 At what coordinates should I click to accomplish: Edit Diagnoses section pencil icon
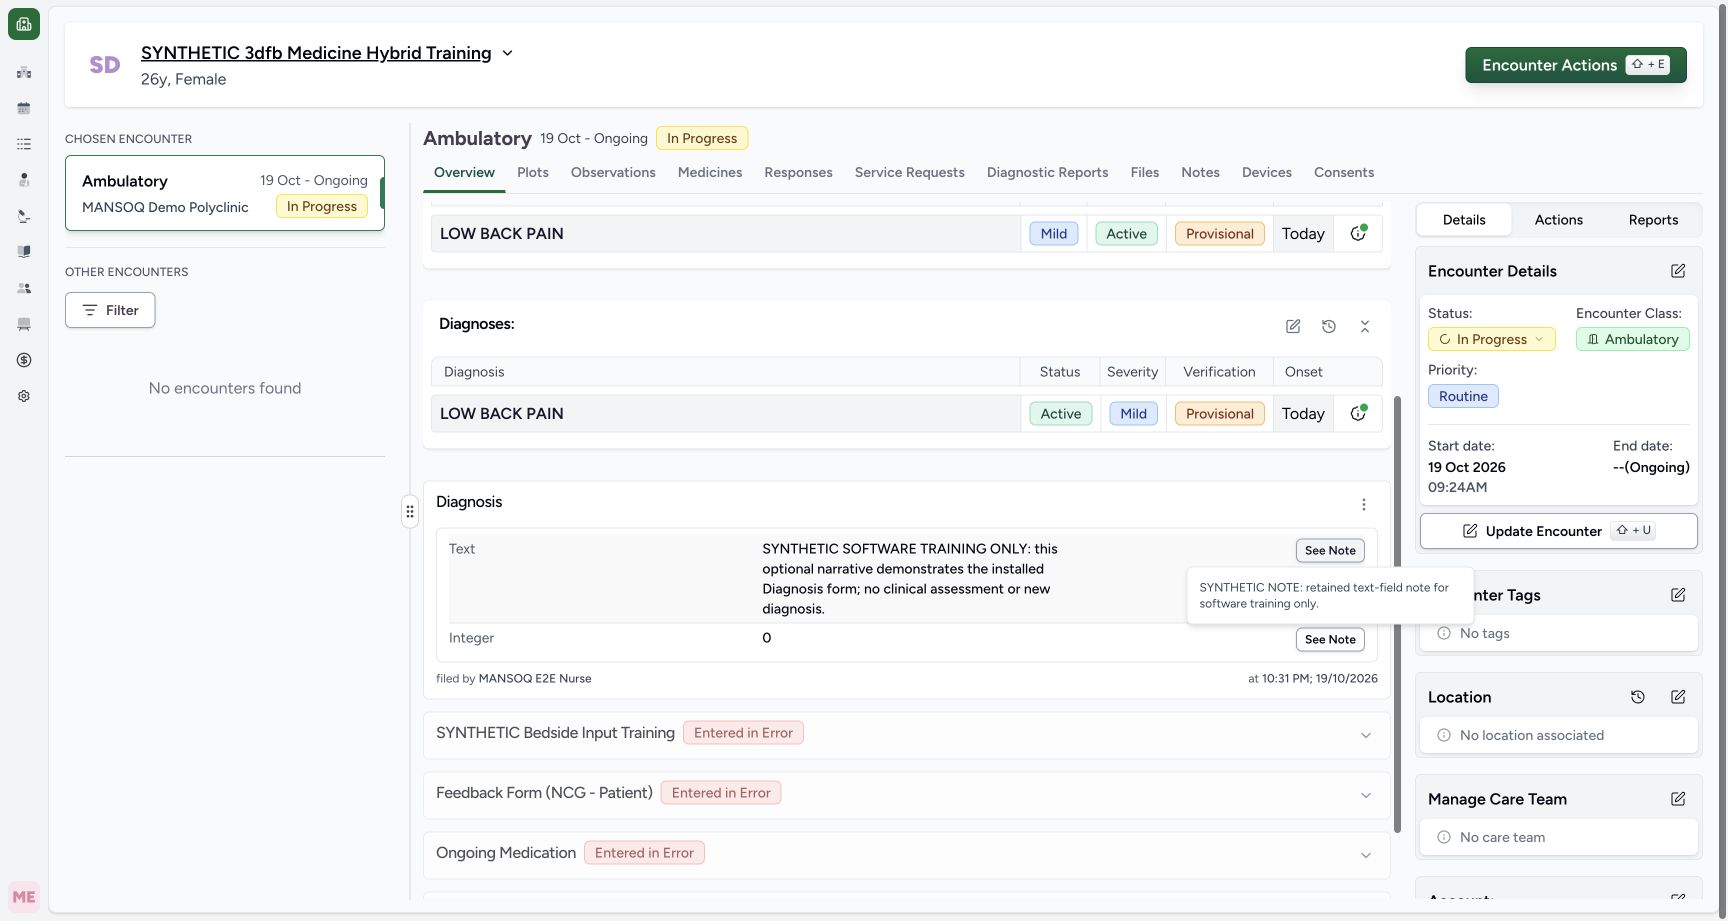1293,326
